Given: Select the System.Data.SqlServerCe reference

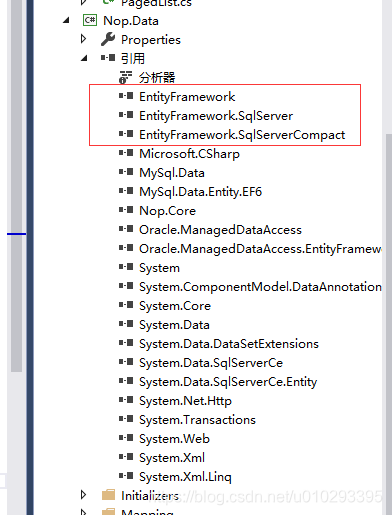Looking at the screenshot, I should click(211, 363).
